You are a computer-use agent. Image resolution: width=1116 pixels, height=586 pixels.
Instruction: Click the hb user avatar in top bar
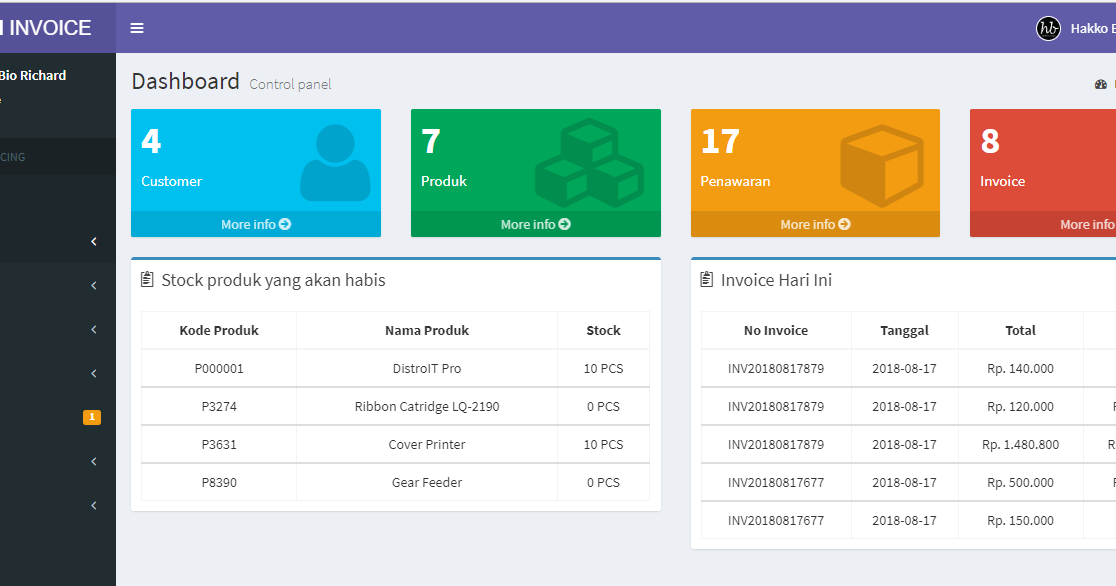(1048, 28)
